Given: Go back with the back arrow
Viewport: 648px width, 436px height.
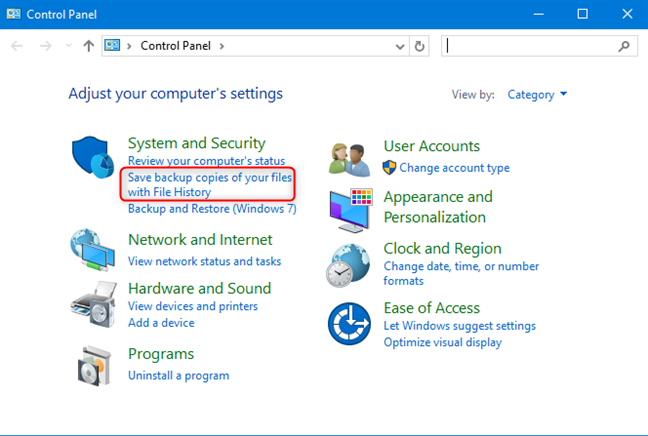Looking at the screenshot, I should [17, 45].
